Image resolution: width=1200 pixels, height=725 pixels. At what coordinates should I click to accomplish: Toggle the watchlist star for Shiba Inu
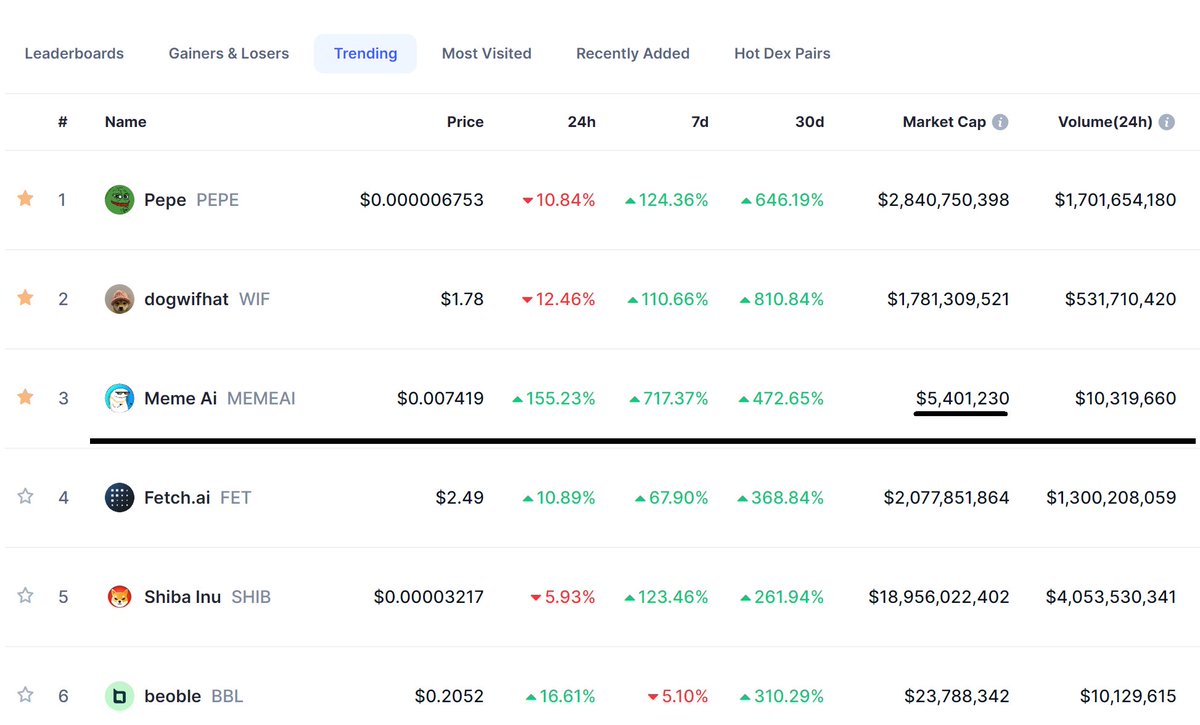[x=25, y=596]
